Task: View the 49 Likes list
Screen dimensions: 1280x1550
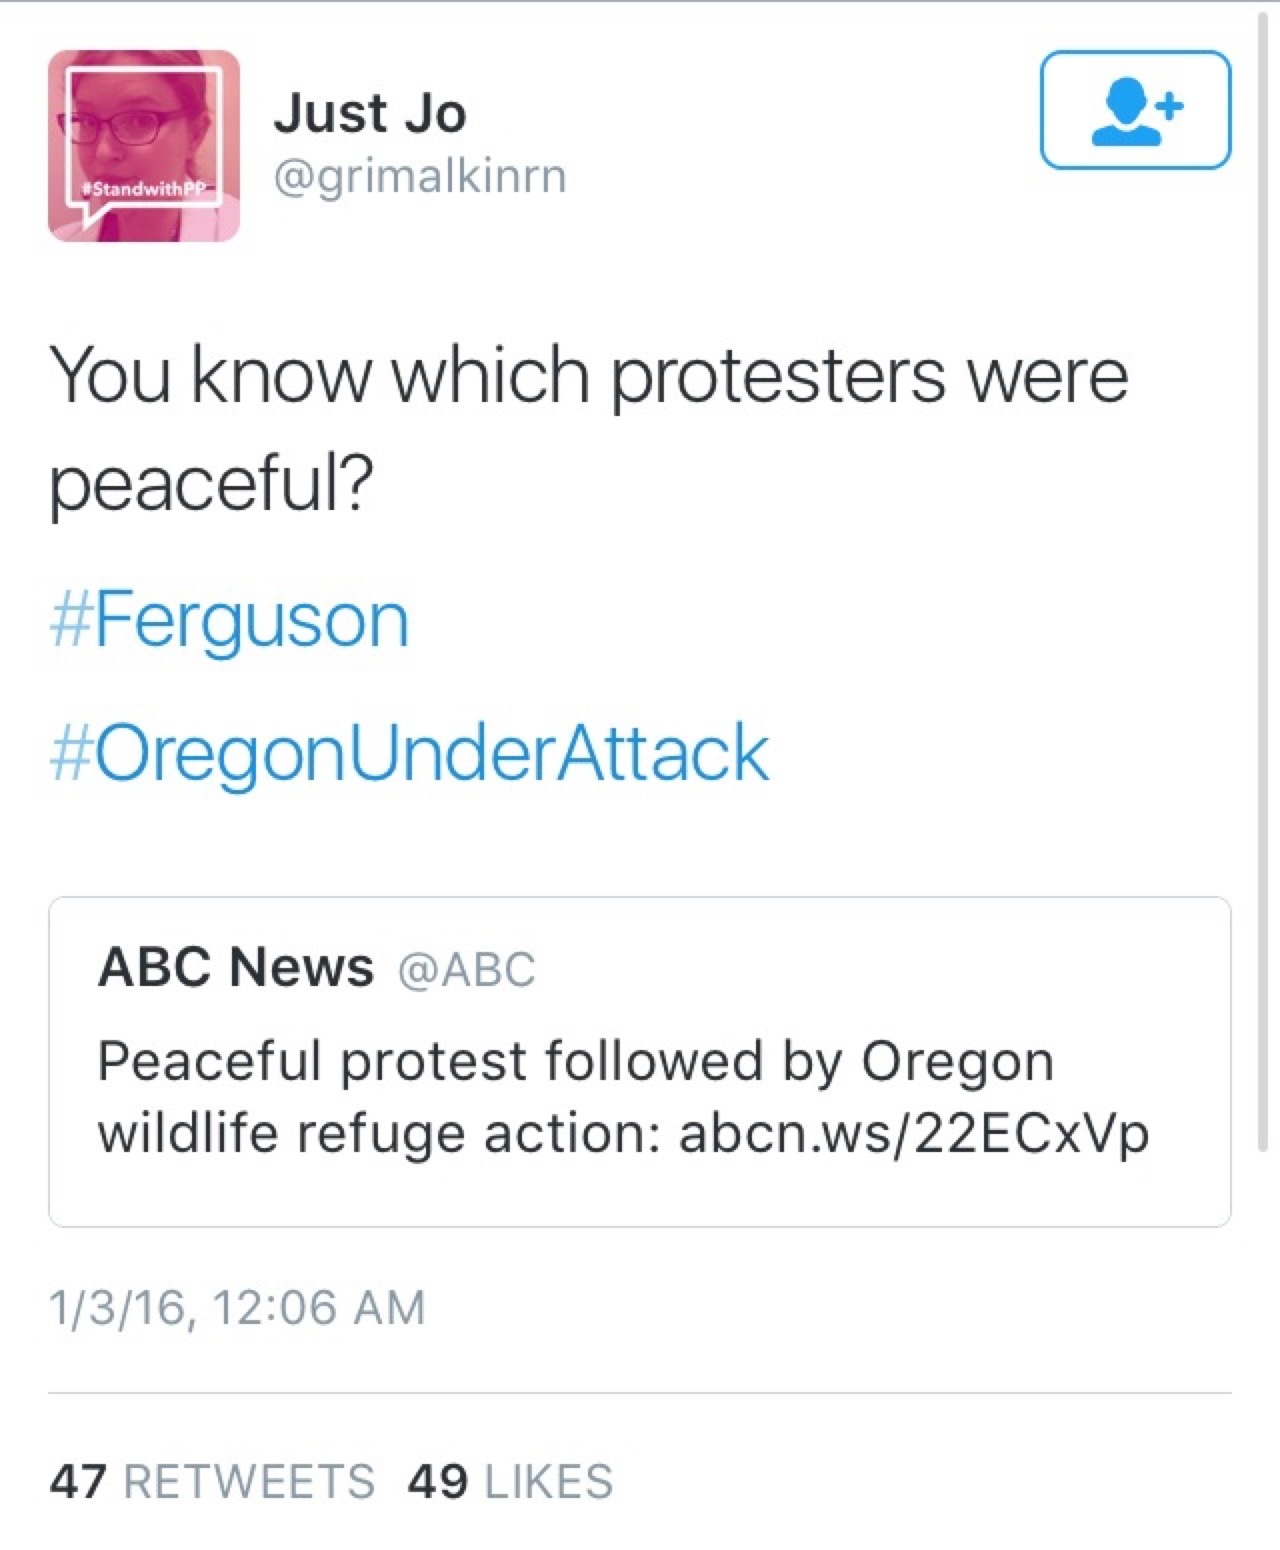Action: pos(510,1481)
